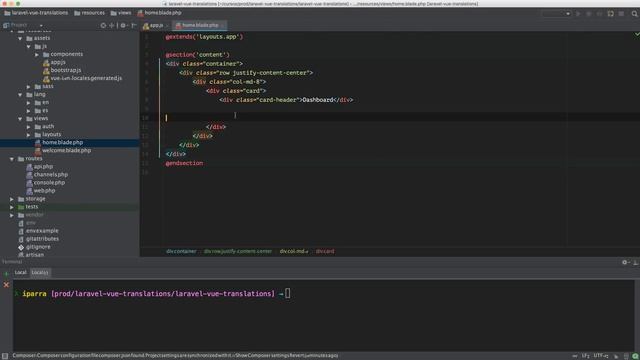Viewport: 640px width, 360px height.
Task: Collapse the assets folder
Action: click(20, 38)
